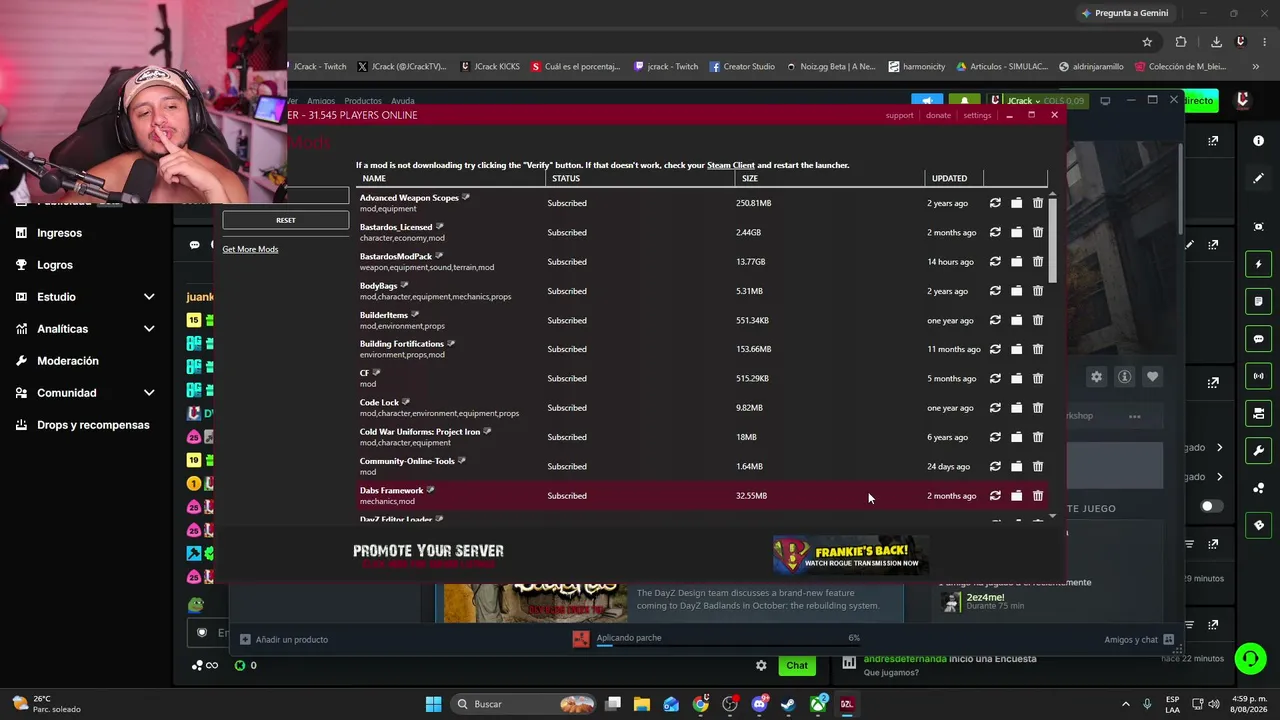Sort mod list by UPDATED column
Image resolution: width=1280 pixels, height=720 pixels.
click(x=949, y=178)
